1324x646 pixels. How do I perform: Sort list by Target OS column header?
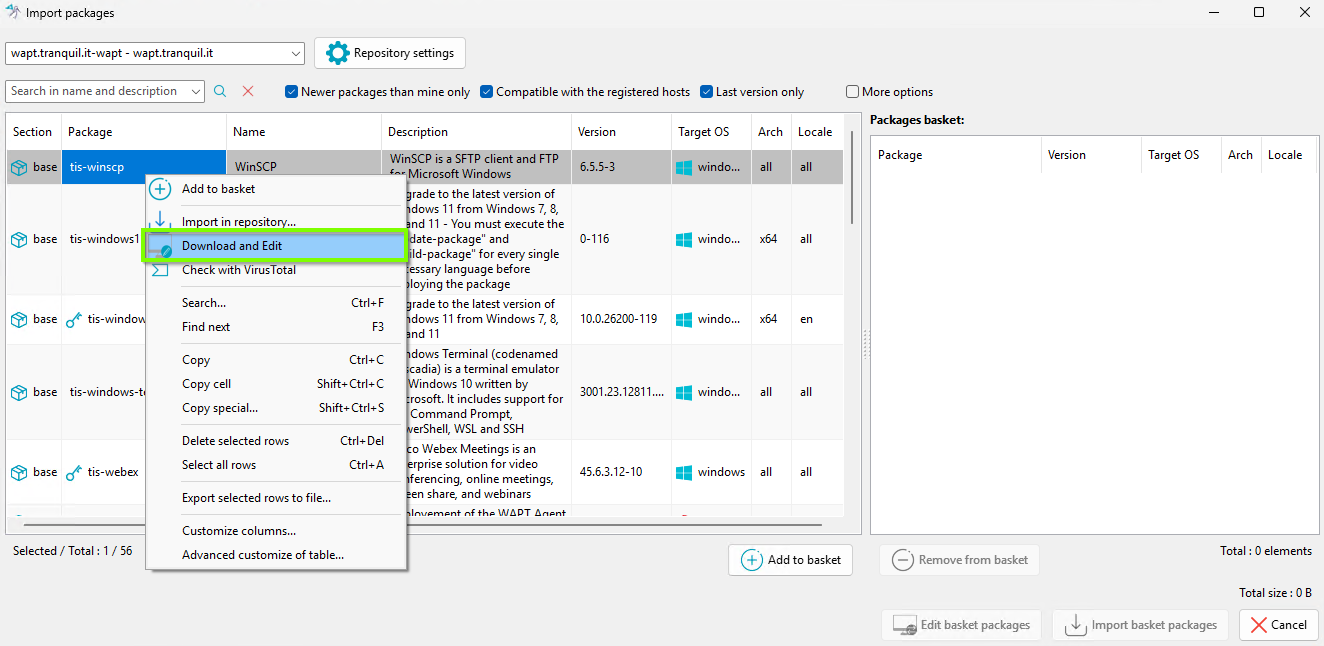[x=711, y=132]
